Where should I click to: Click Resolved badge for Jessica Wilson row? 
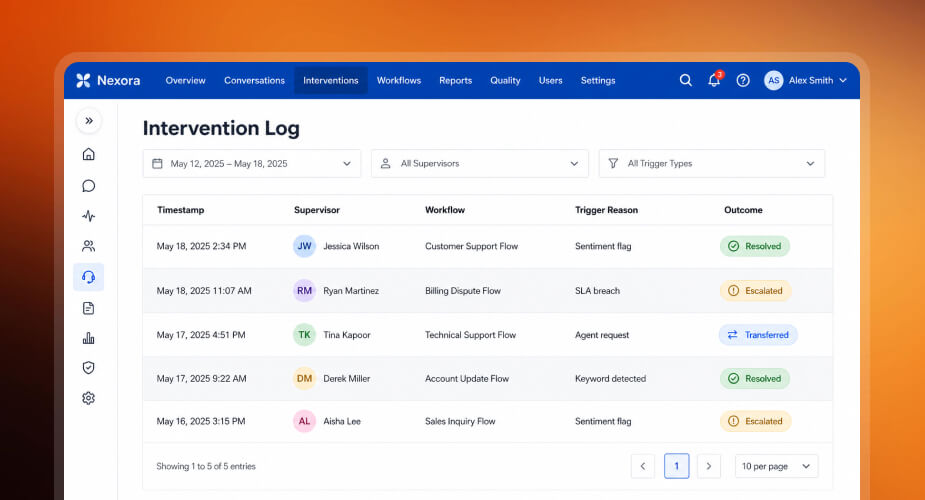755,246
